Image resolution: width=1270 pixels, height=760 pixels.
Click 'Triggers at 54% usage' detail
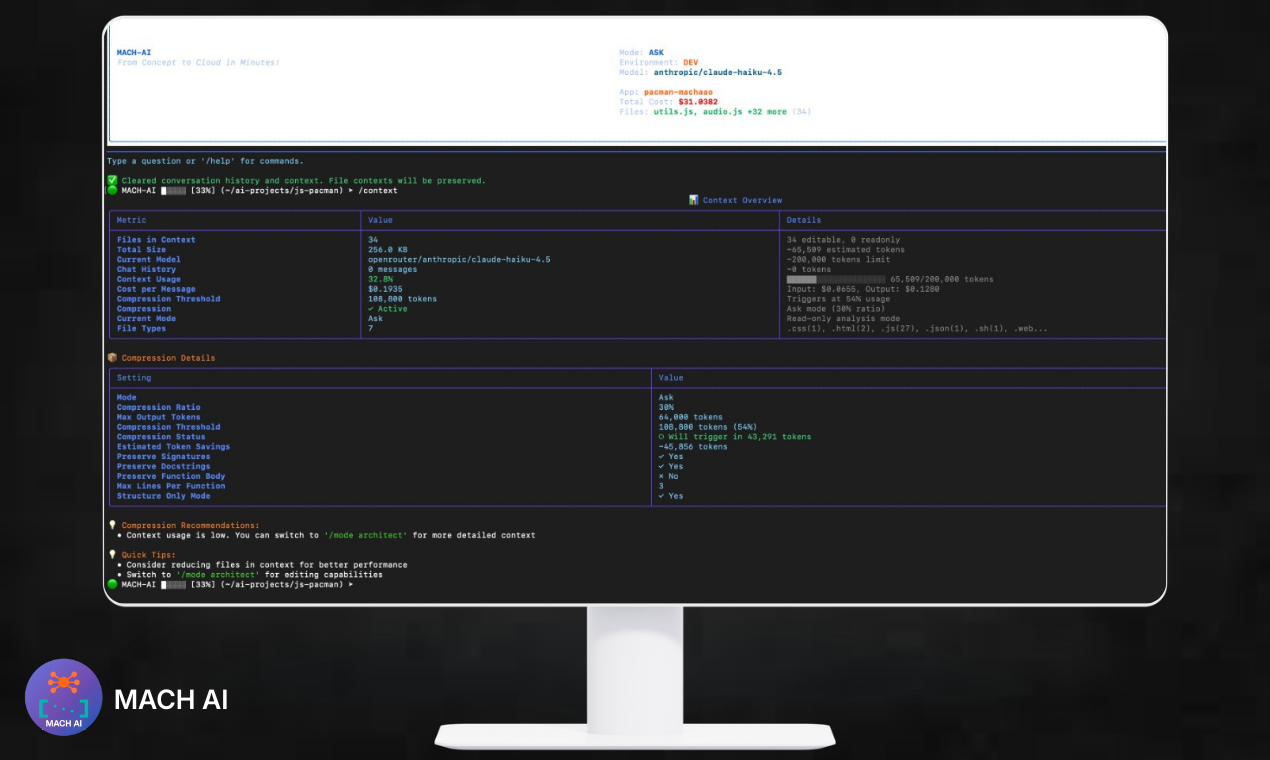coord(838,299)
